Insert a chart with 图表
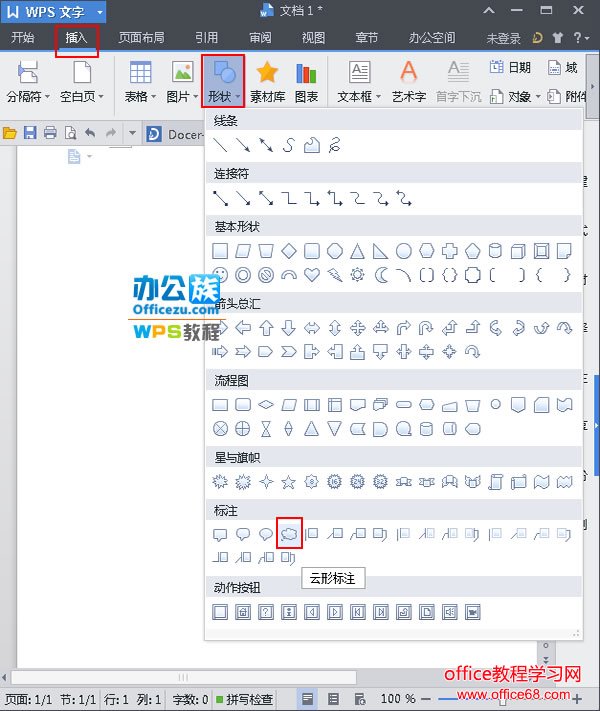The width and height of the screenshot is (600, 711). coord(306,81)
